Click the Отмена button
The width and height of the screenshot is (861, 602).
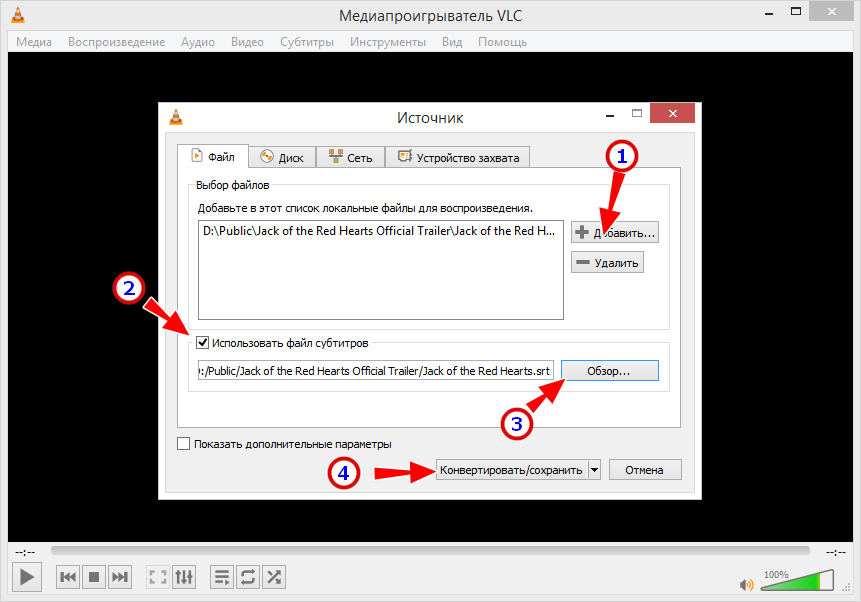(x=645, y=470)
